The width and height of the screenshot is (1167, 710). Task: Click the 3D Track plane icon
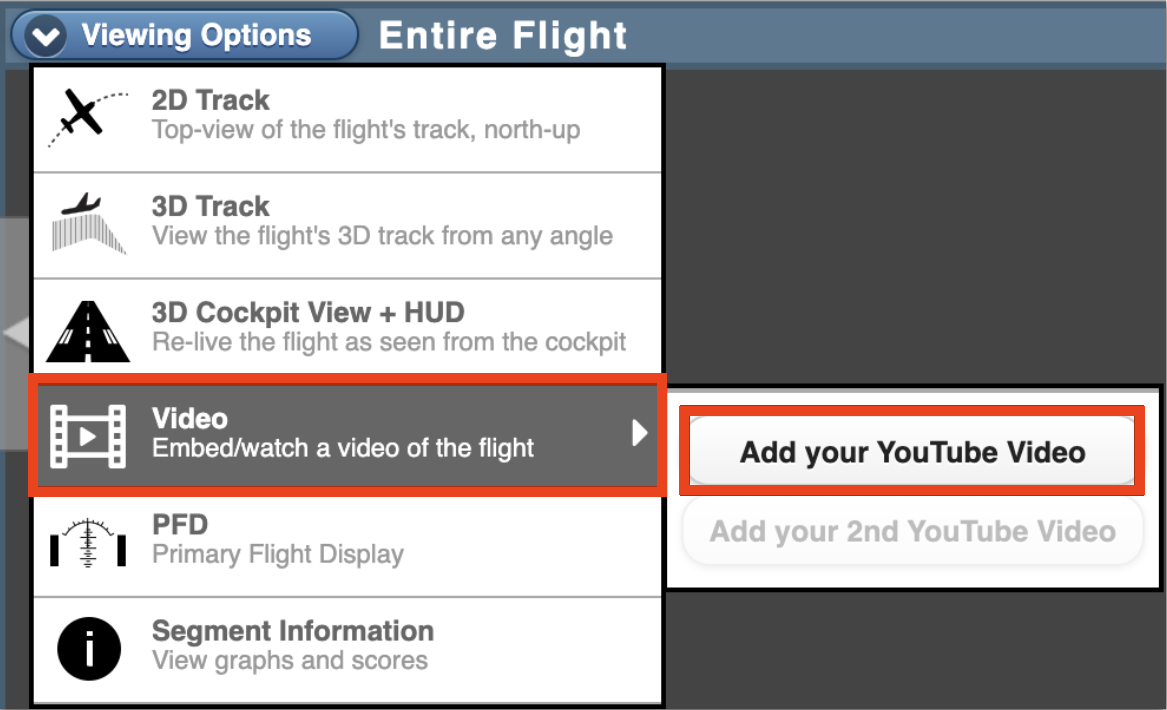click(x=89, y=223)
